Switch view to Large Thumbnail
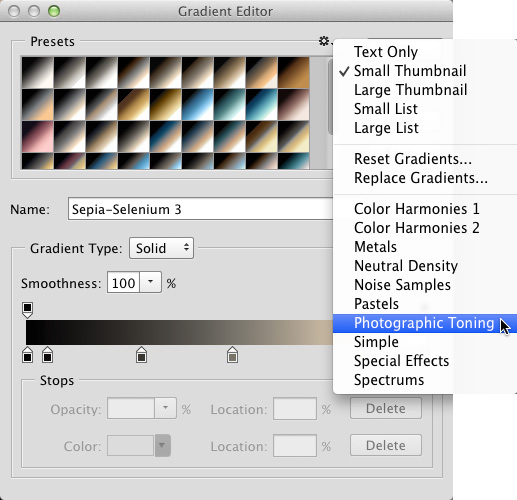Image resolution: width=517 pixels, height=500 pixels. 410,90
